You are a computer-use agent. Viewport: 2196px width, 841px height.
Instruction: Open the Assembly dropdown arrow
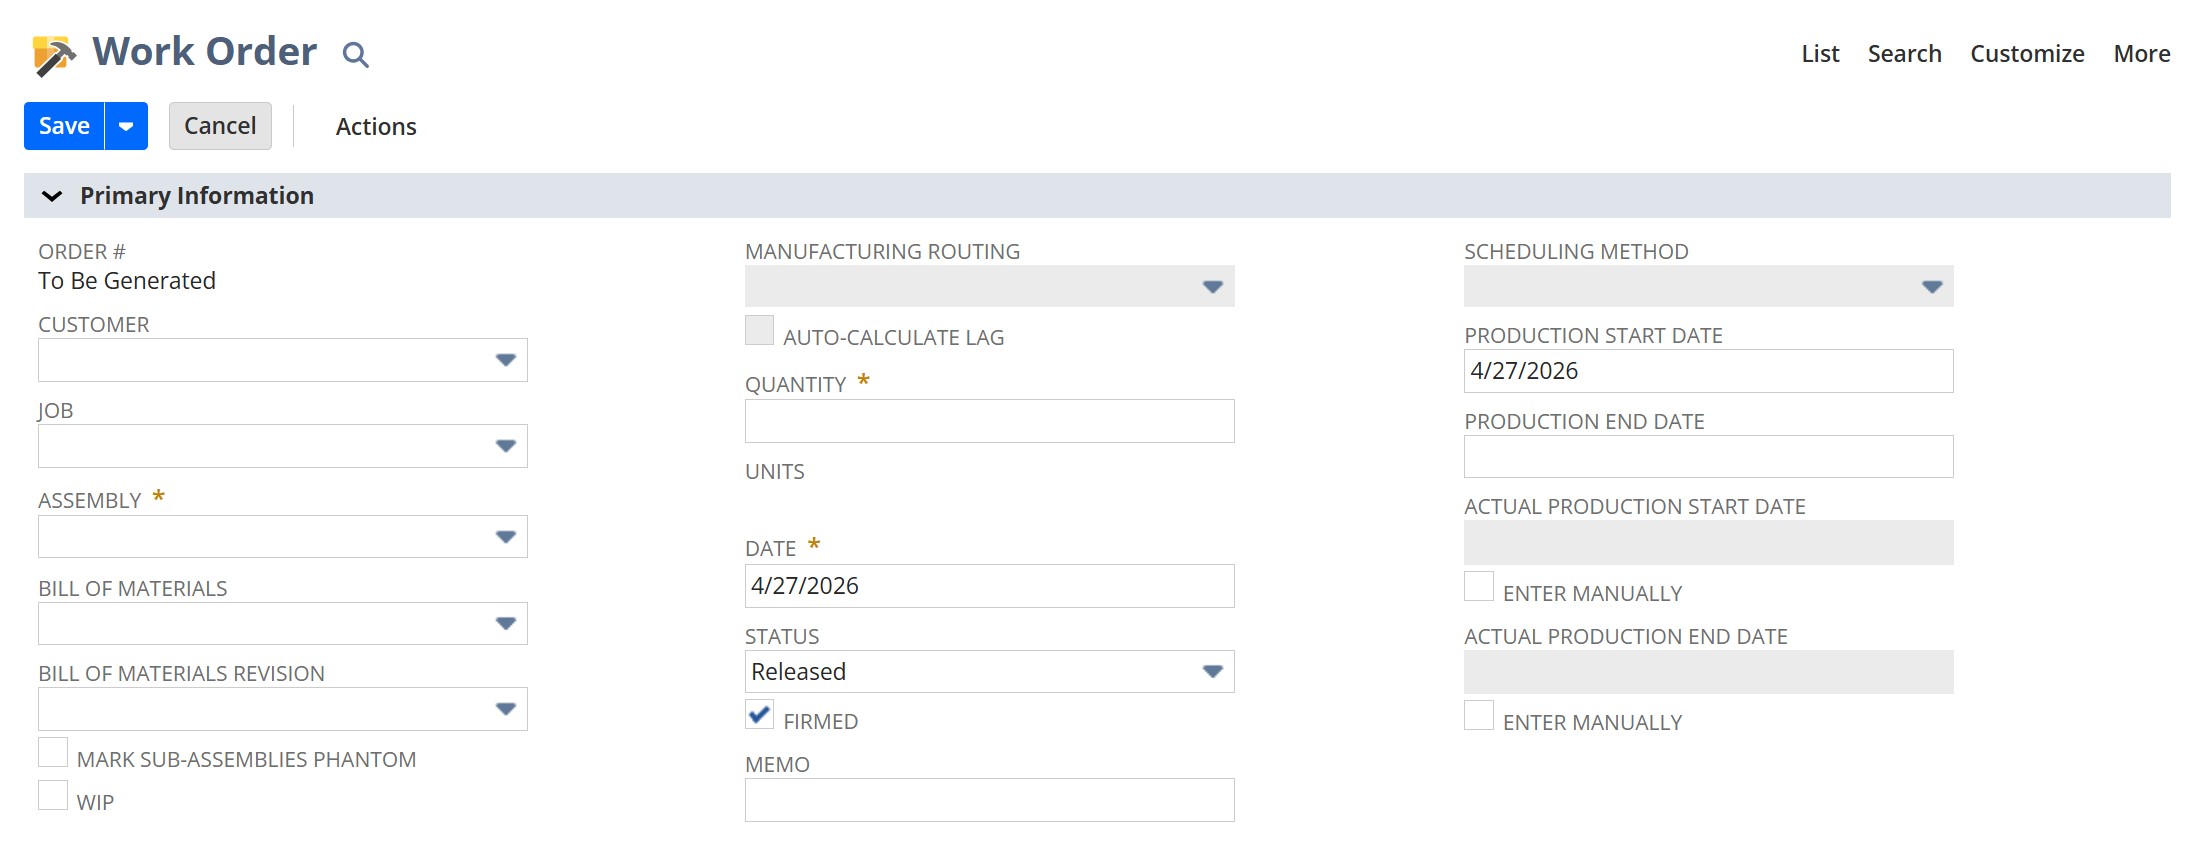(506, 536)
